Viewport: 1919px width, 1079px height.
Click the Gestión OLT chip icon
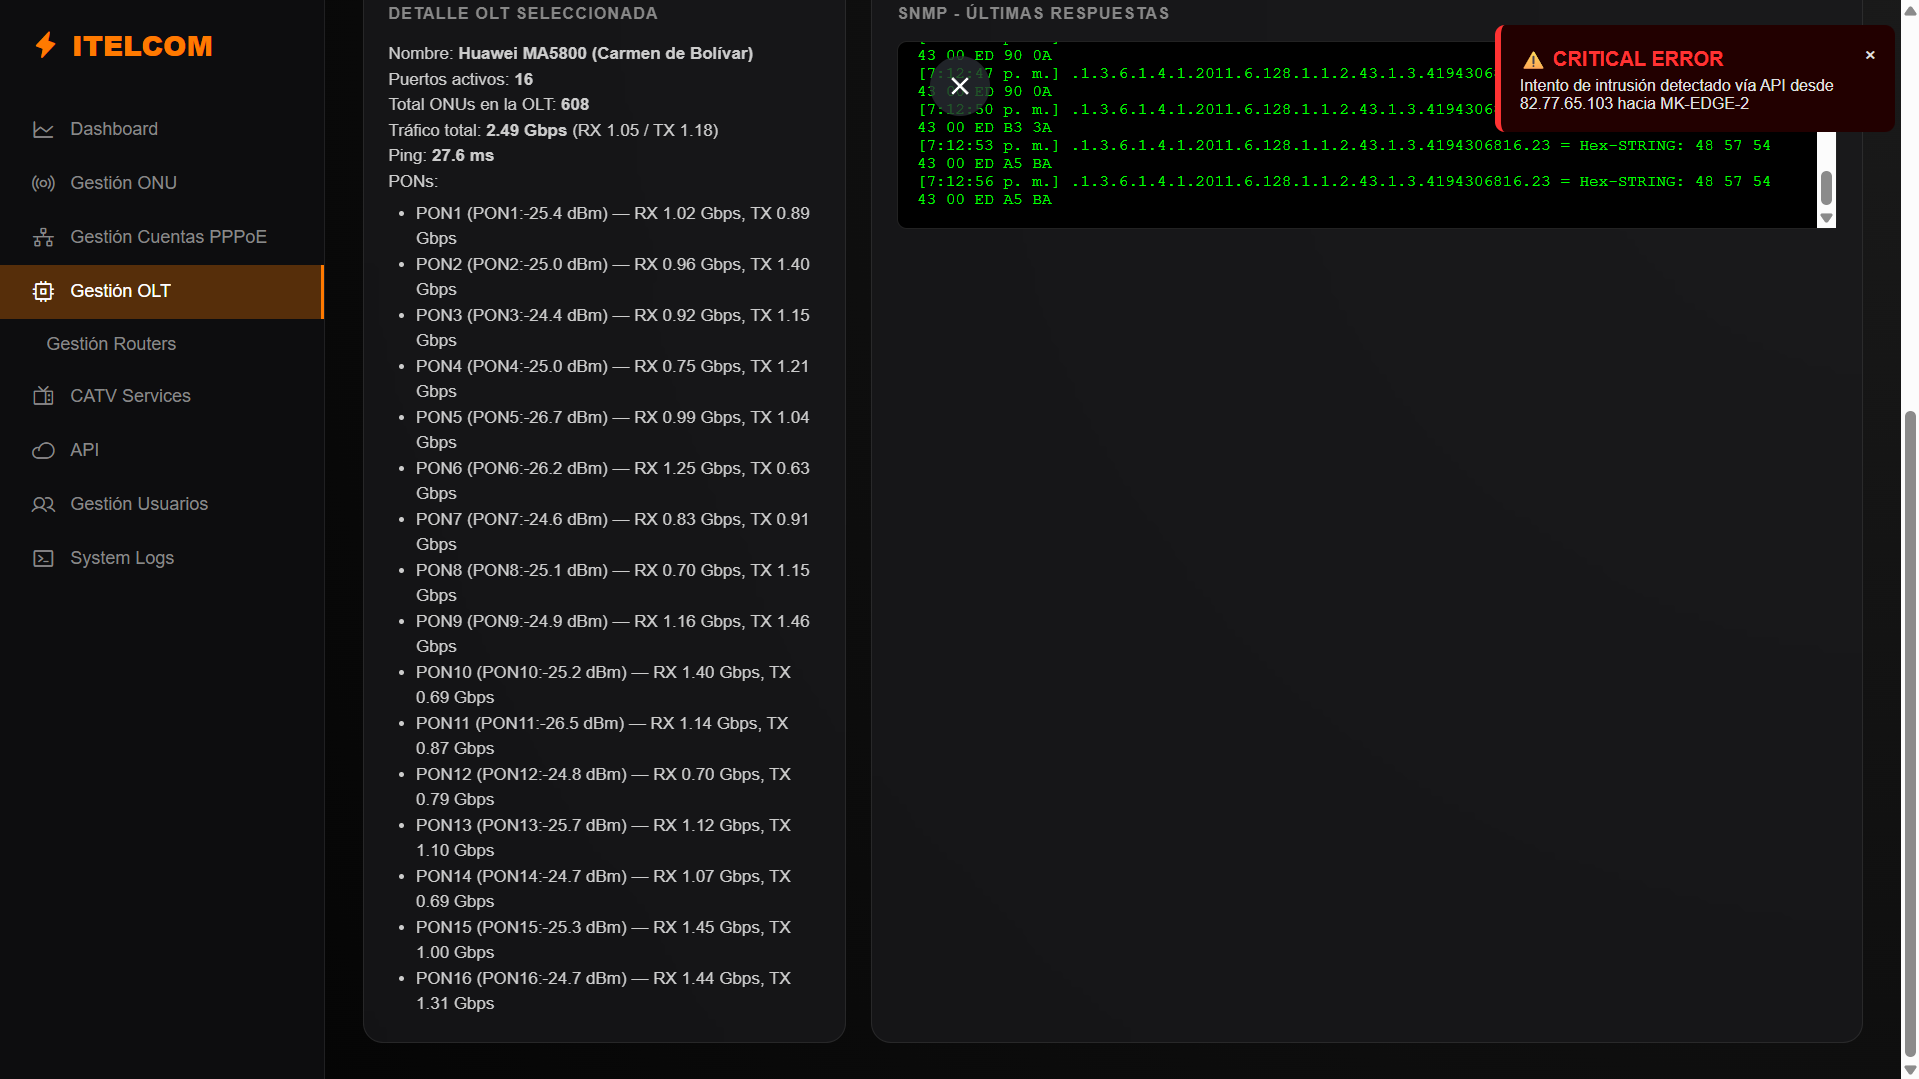(43, 291)
